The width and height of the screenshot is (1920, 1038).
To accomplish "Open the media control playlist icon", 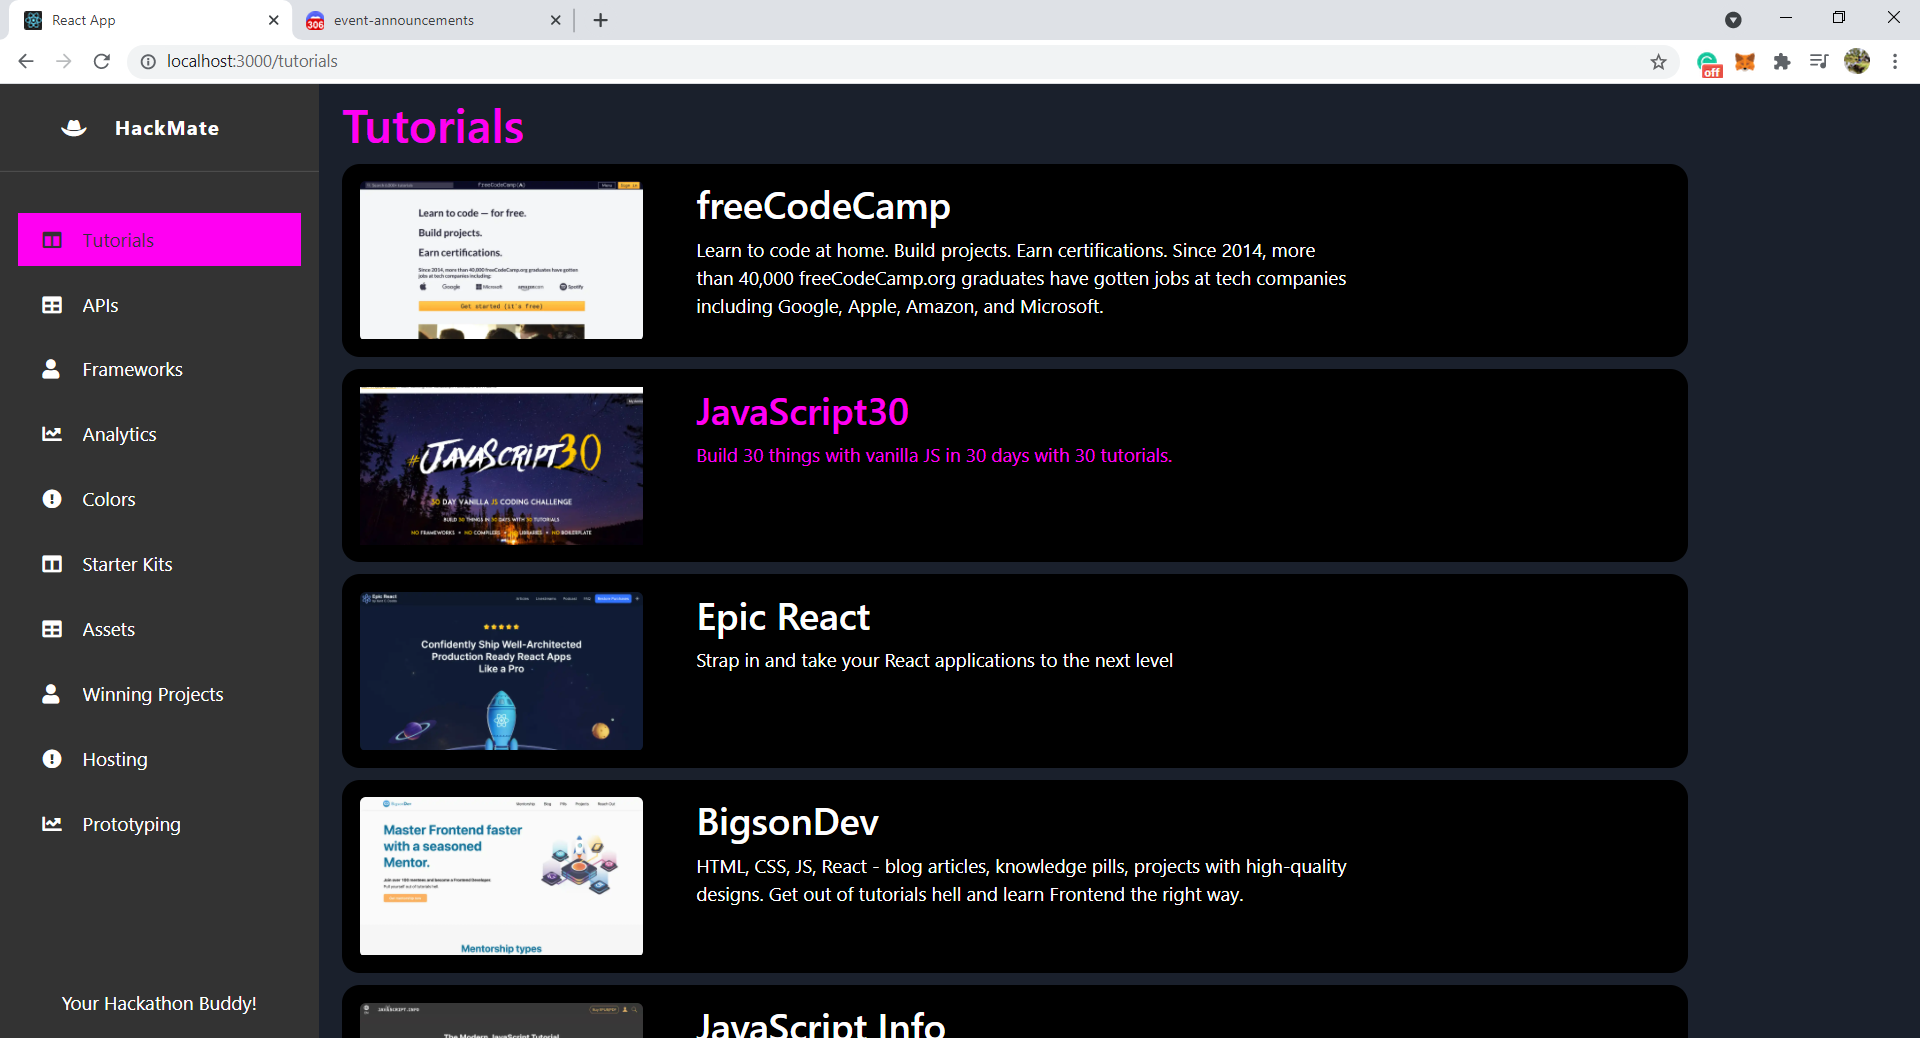I will (x=1819, y=62).
